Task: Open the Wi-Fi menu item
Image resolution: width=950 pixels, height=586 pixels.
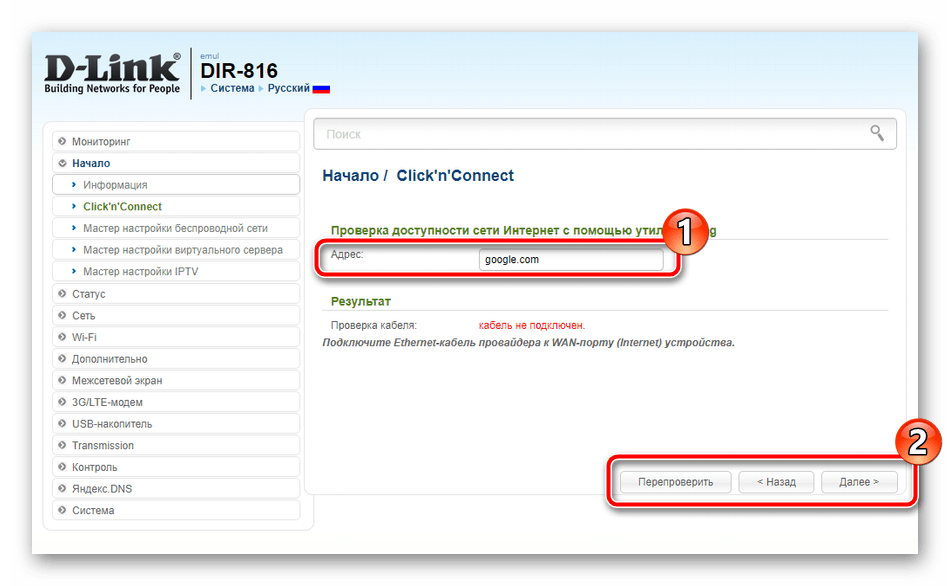Action: (176, 337)
